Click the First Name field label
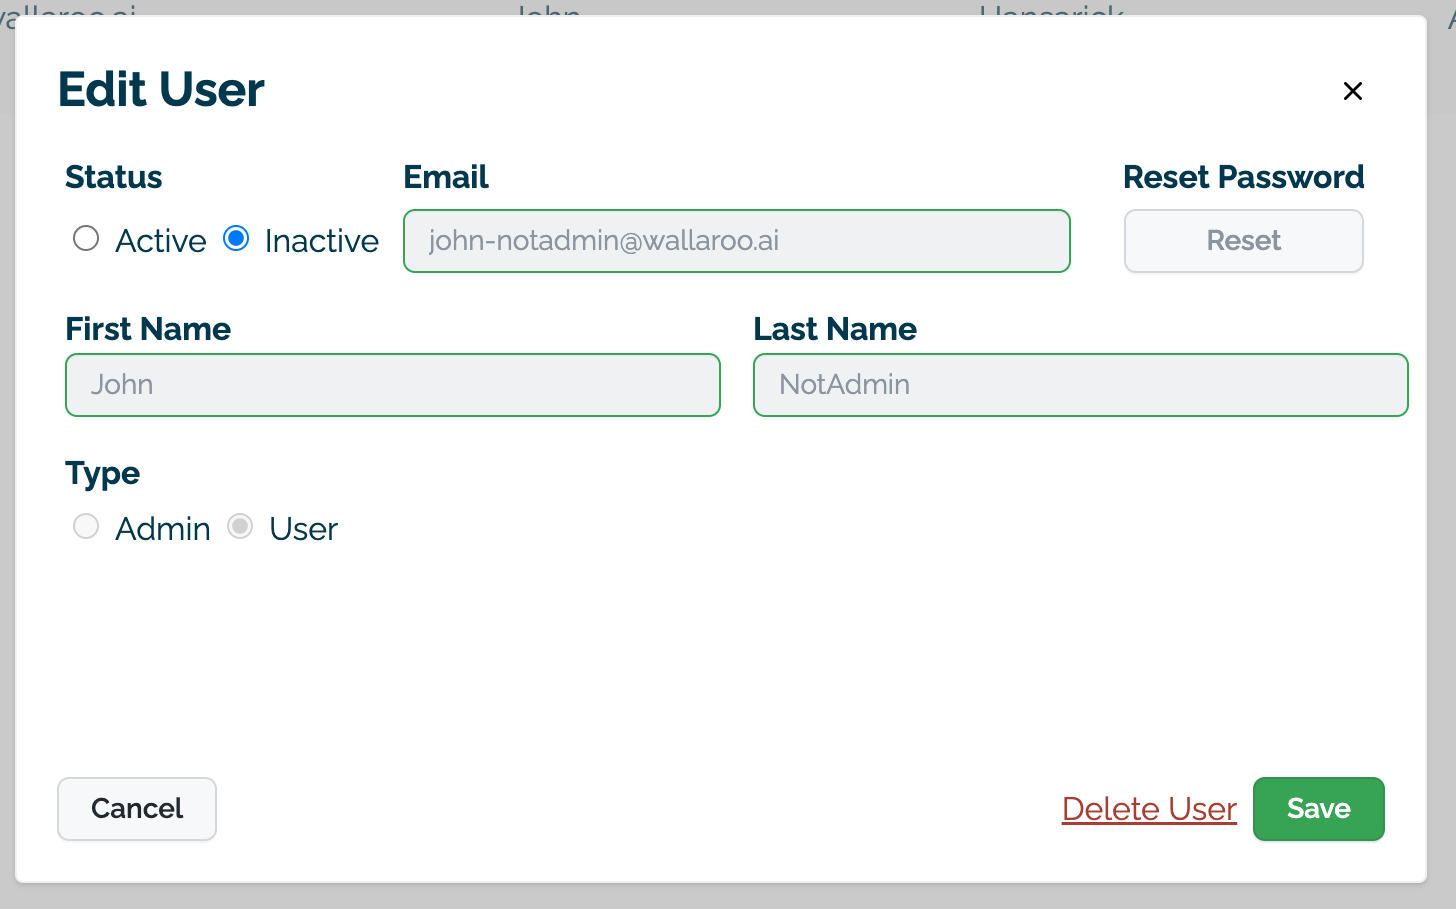The width and height of the screenshot is (1456, 909). pos(148,329)
